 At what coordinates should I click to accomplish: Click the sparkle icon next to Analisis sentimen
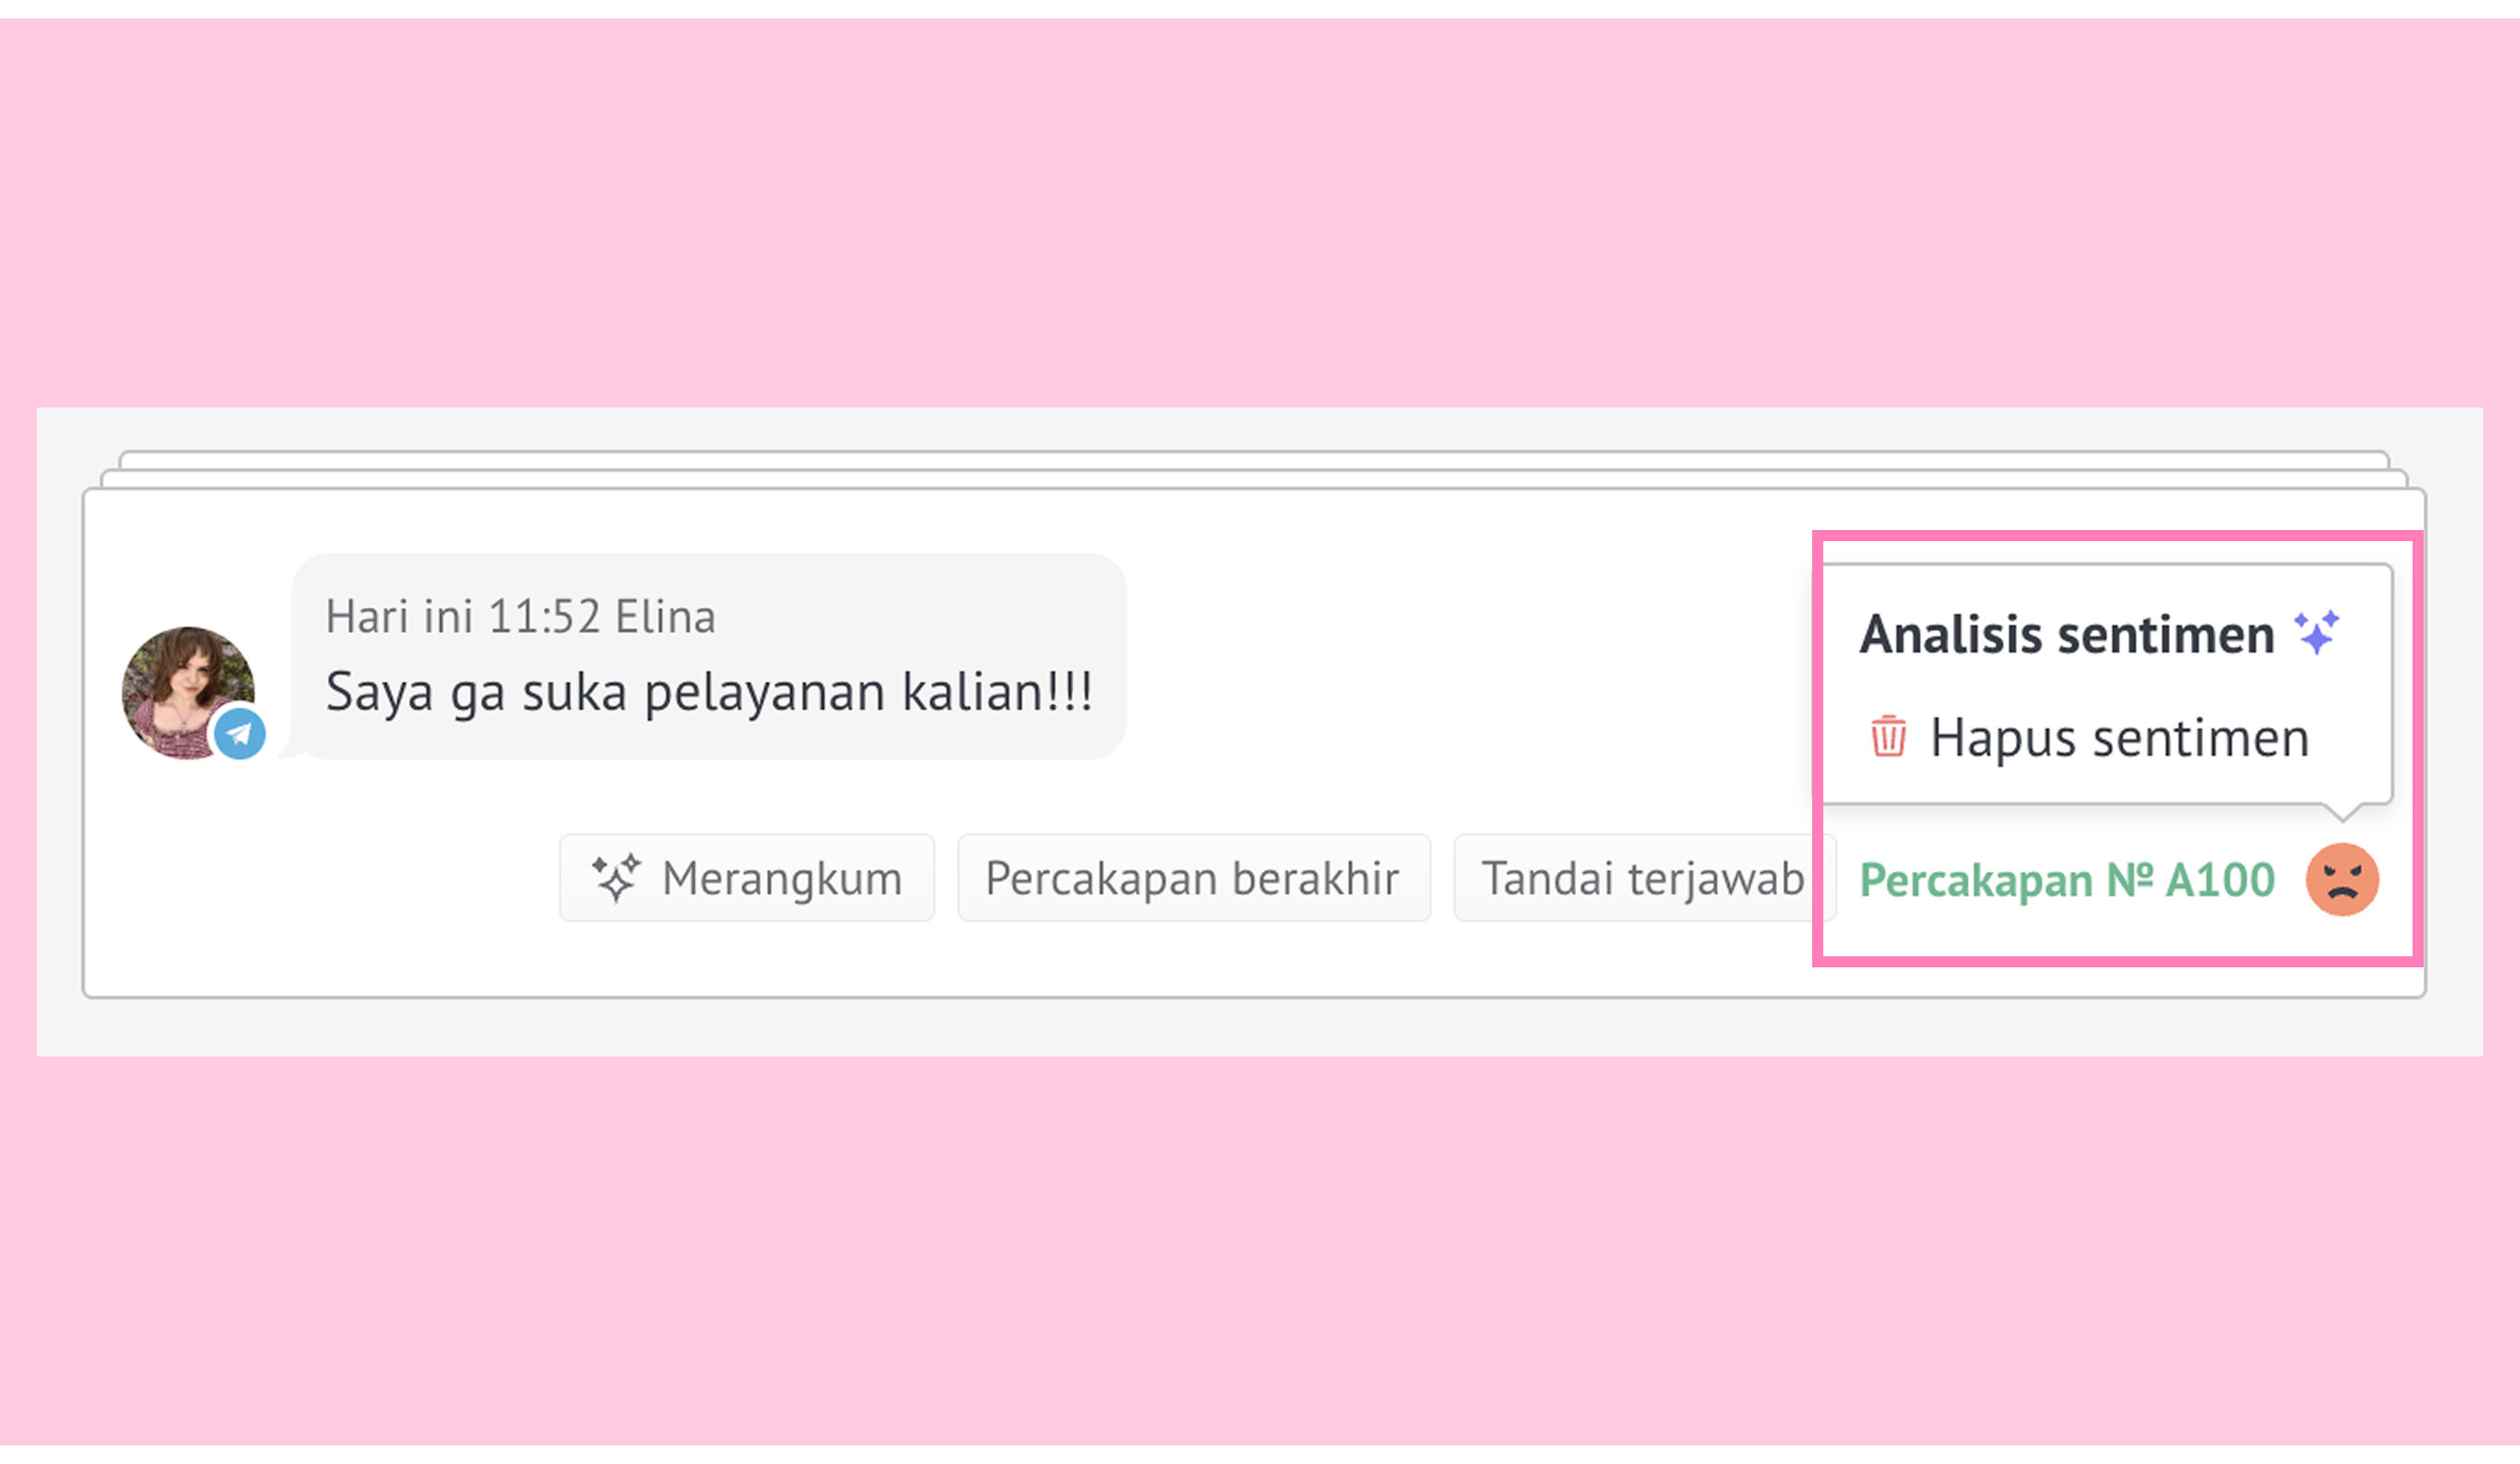[x=2316, y=632]
